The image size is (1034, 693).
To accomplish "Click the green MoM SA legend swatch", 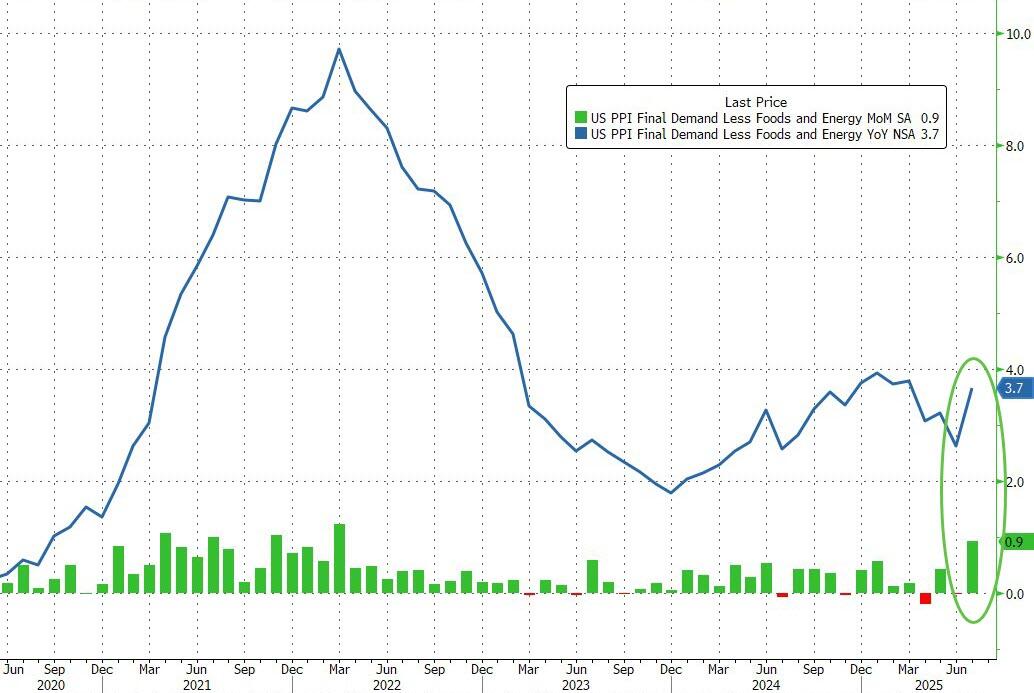I will pyautogui.click(x=580, y=118).
